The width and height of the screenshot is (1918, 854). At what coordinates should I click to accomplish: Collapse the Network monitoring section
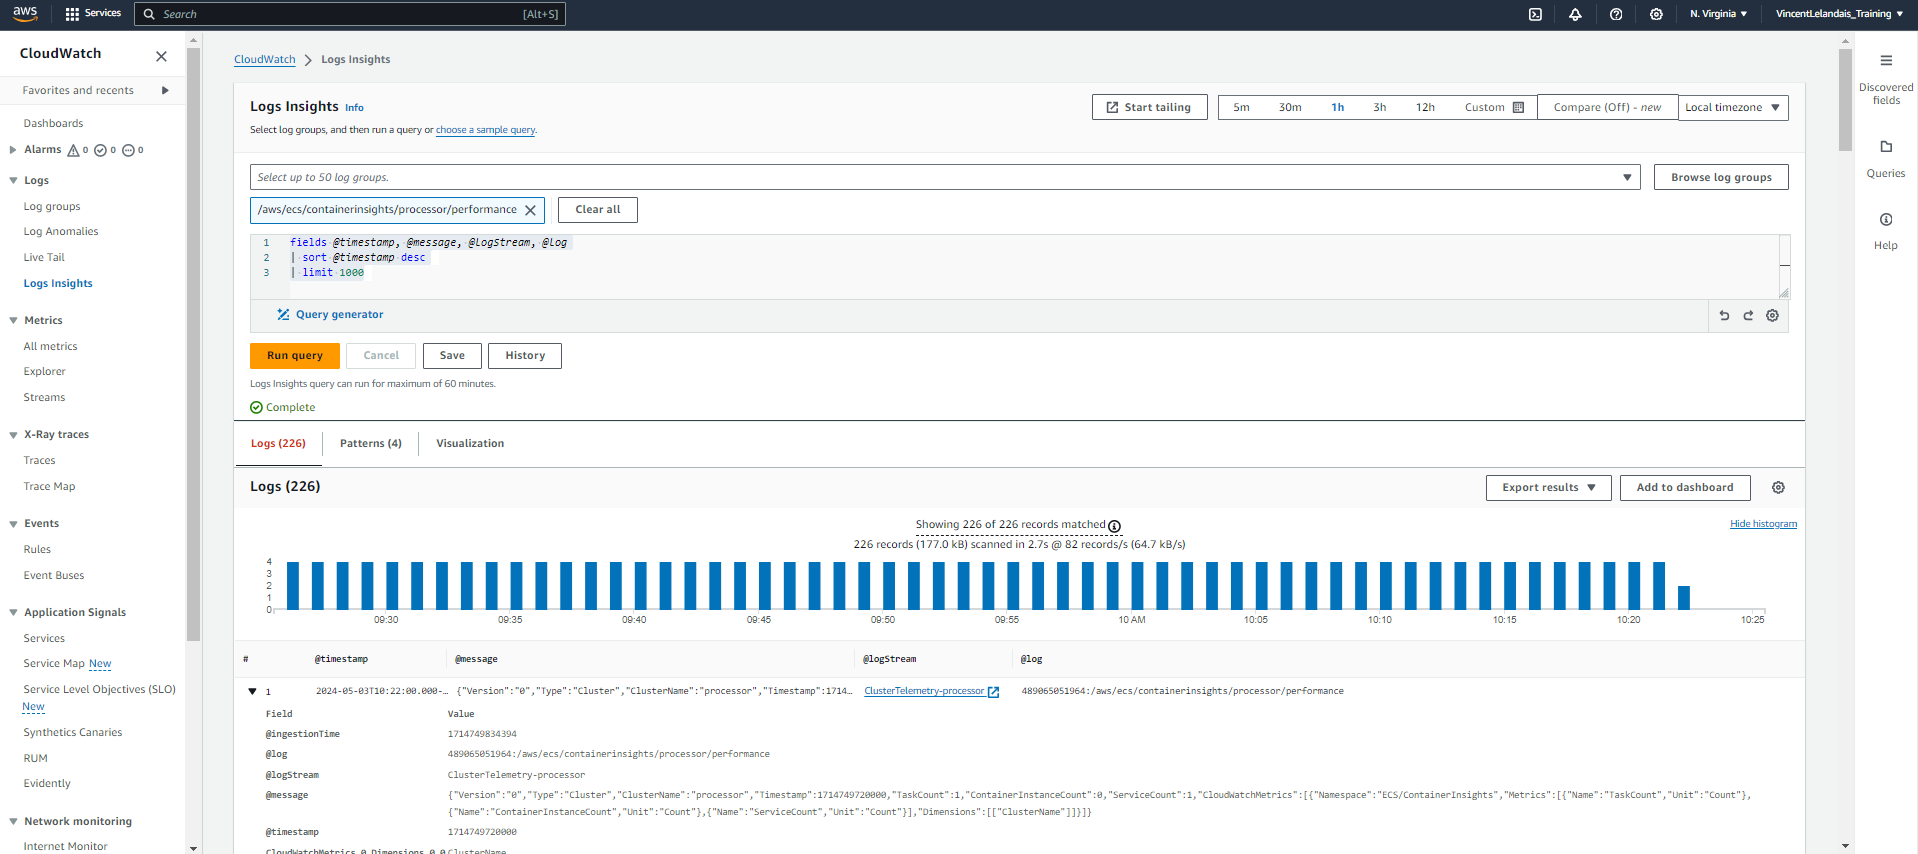coord(13,822)
